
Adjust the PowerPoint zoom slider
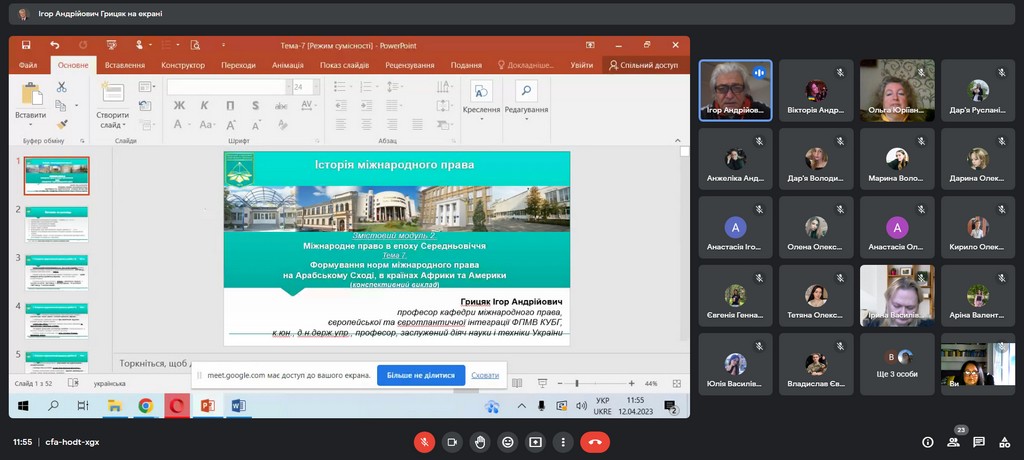[x=576, y=383]
